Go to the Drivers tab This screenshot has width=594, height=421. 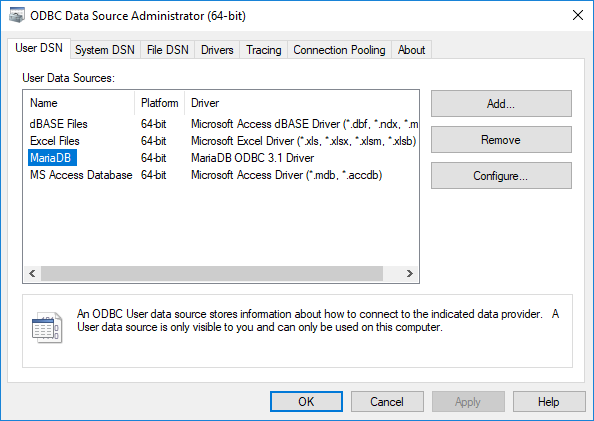(217, 50)
